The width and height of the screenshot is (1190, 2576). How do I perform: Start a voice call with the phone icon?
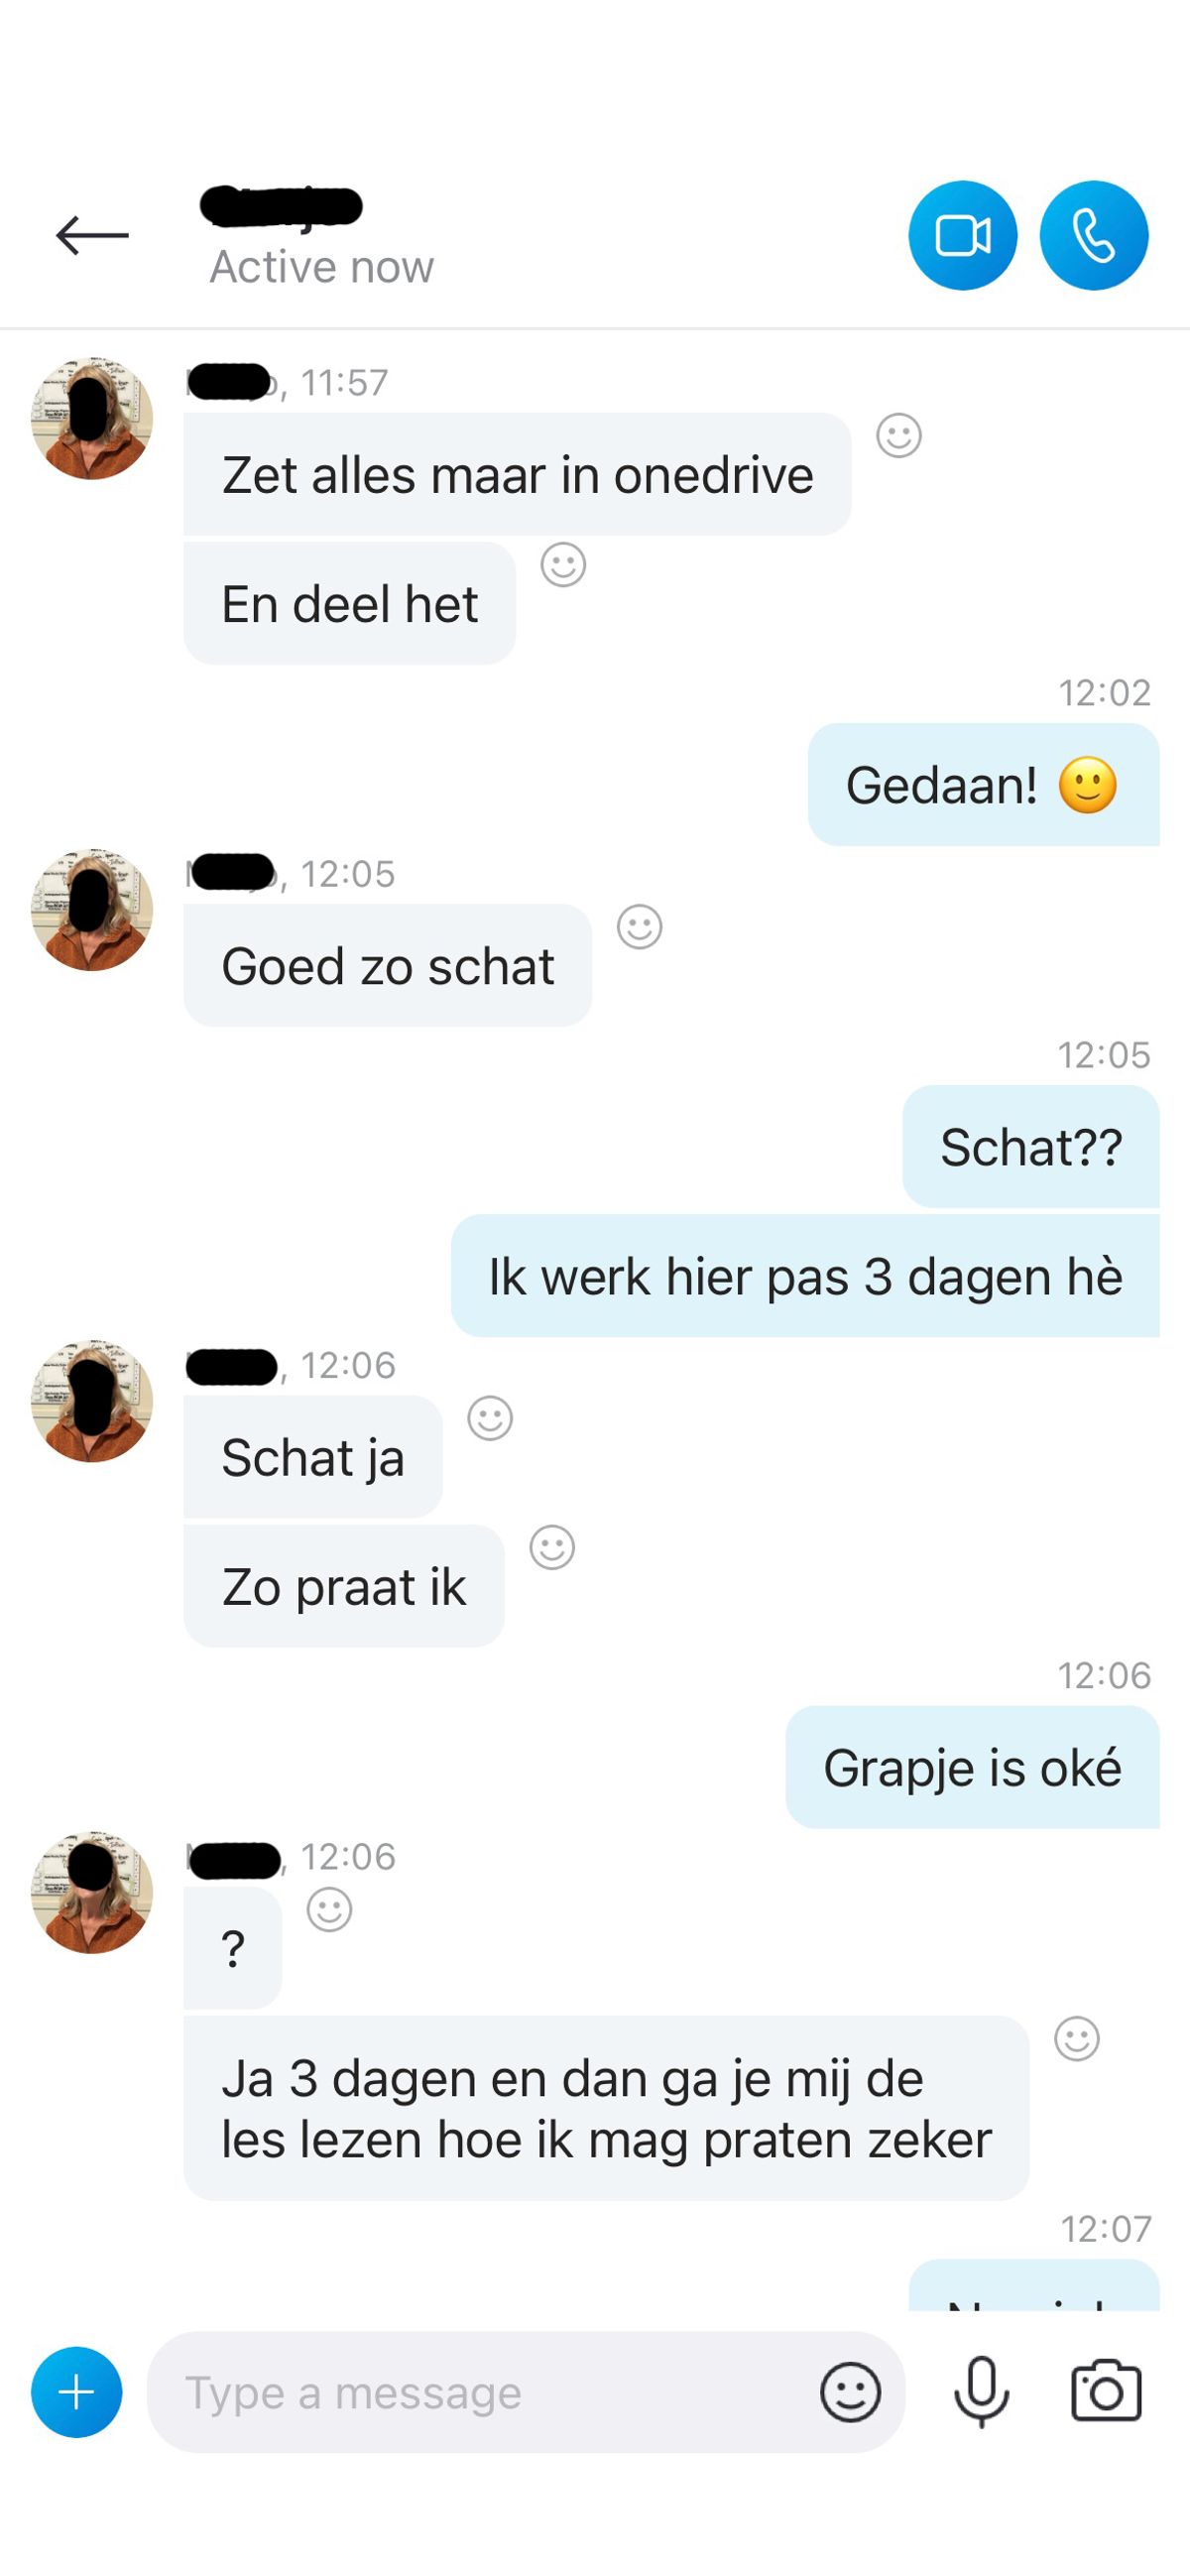(x=1094, y=236)
